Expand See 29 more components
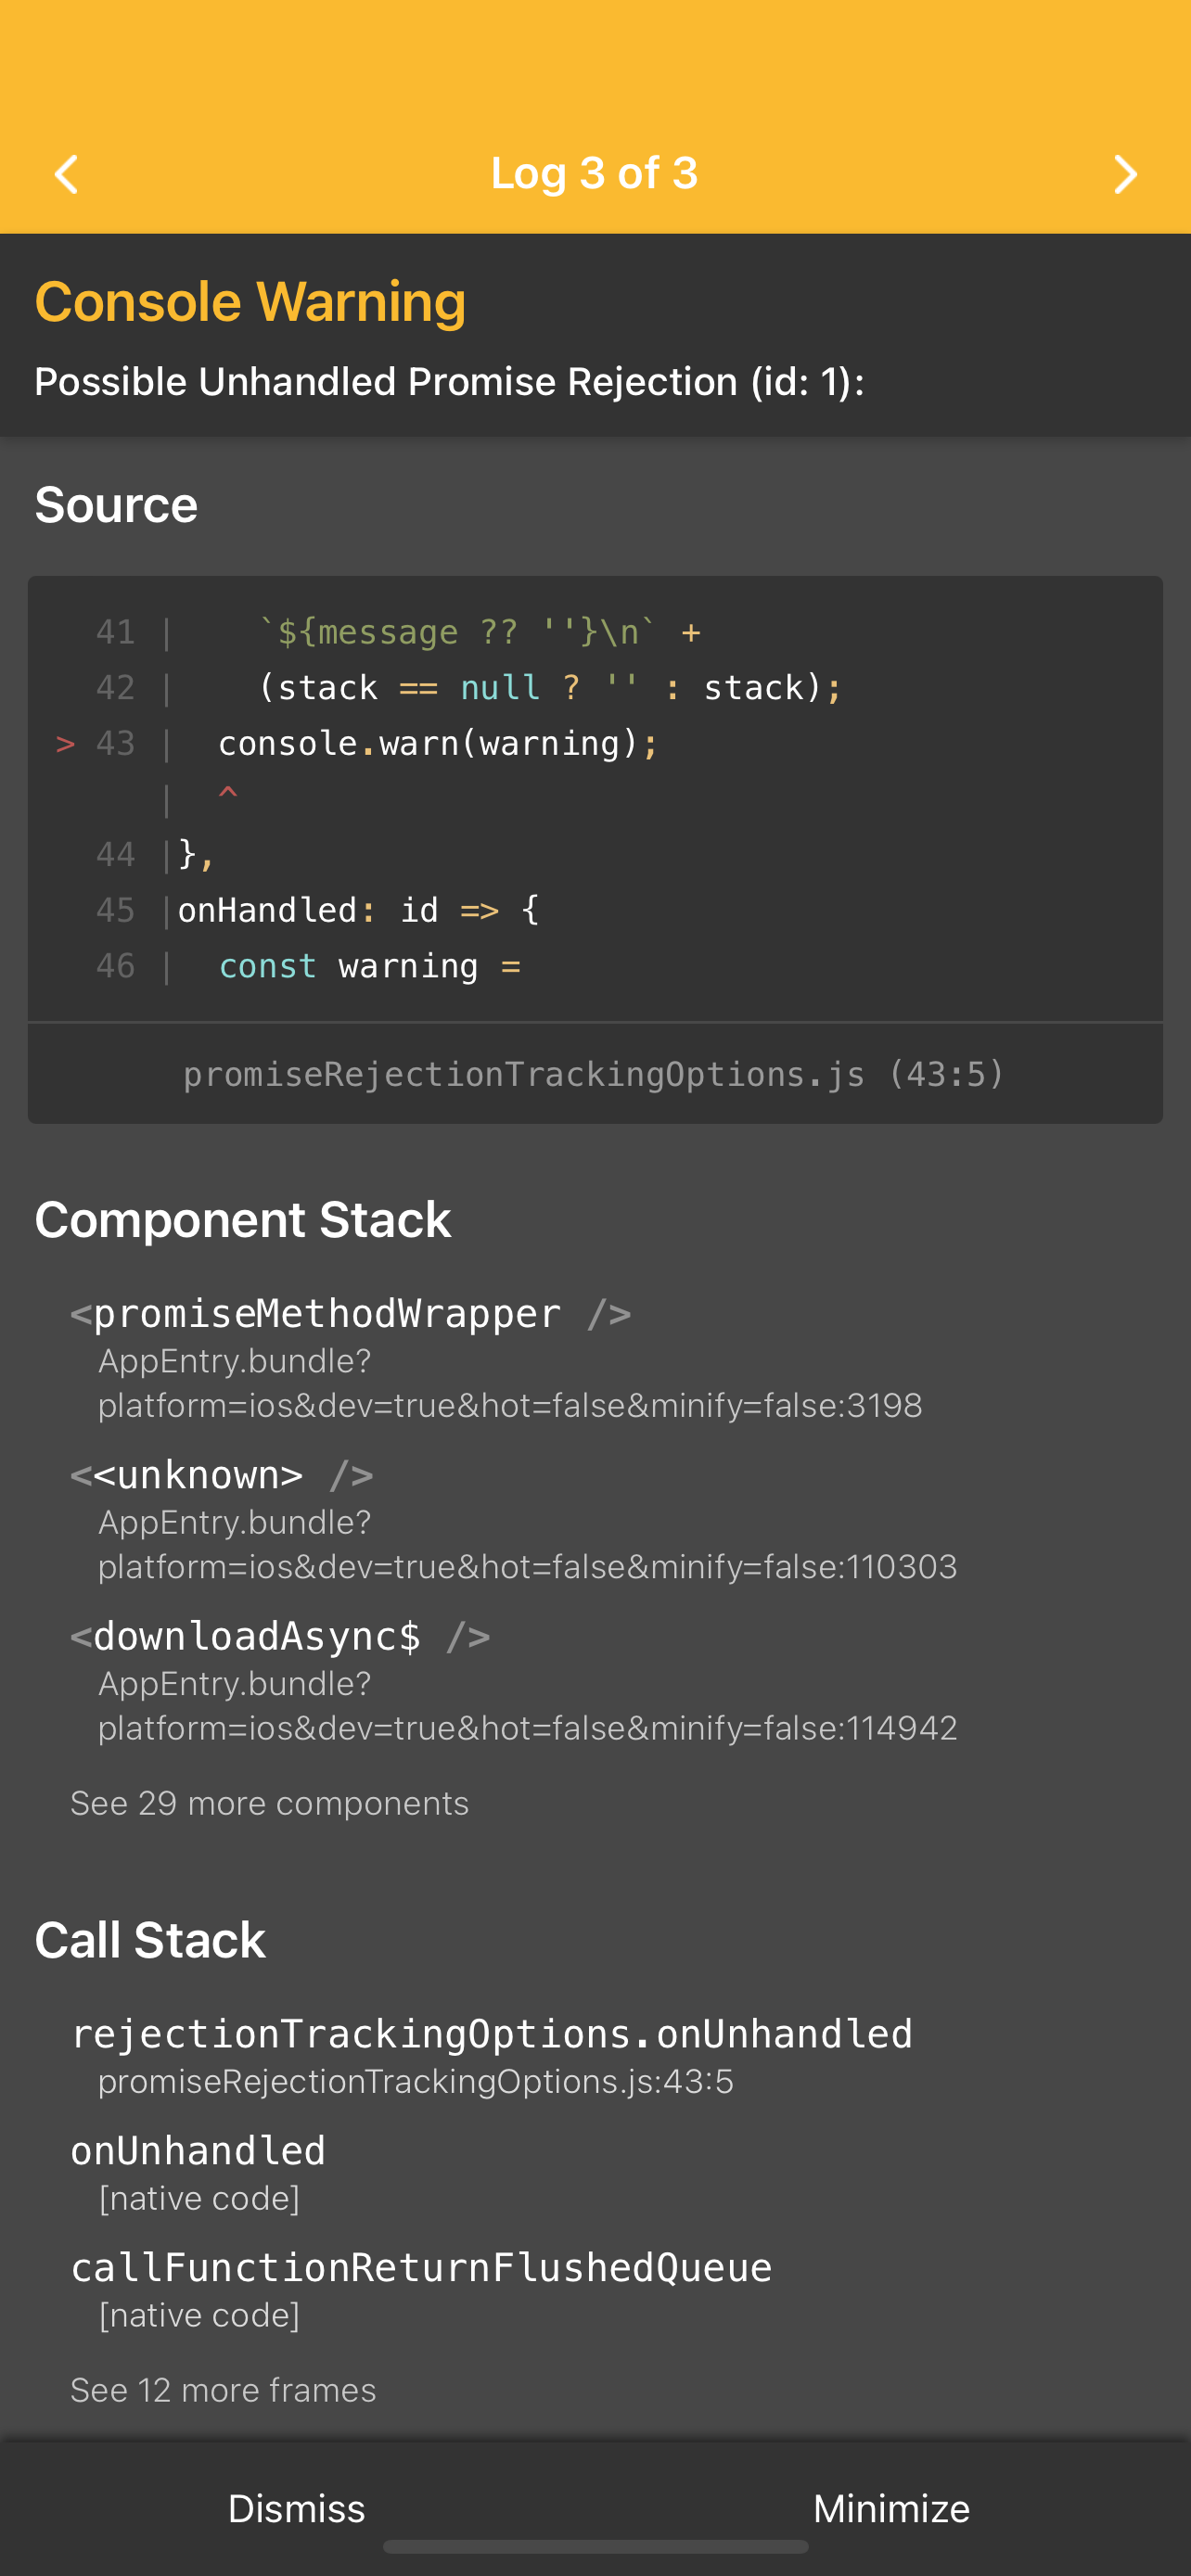Image resolution: width=1191 pixels, height=2576 pixels. pyautogui.click(x=269, y=1803)
